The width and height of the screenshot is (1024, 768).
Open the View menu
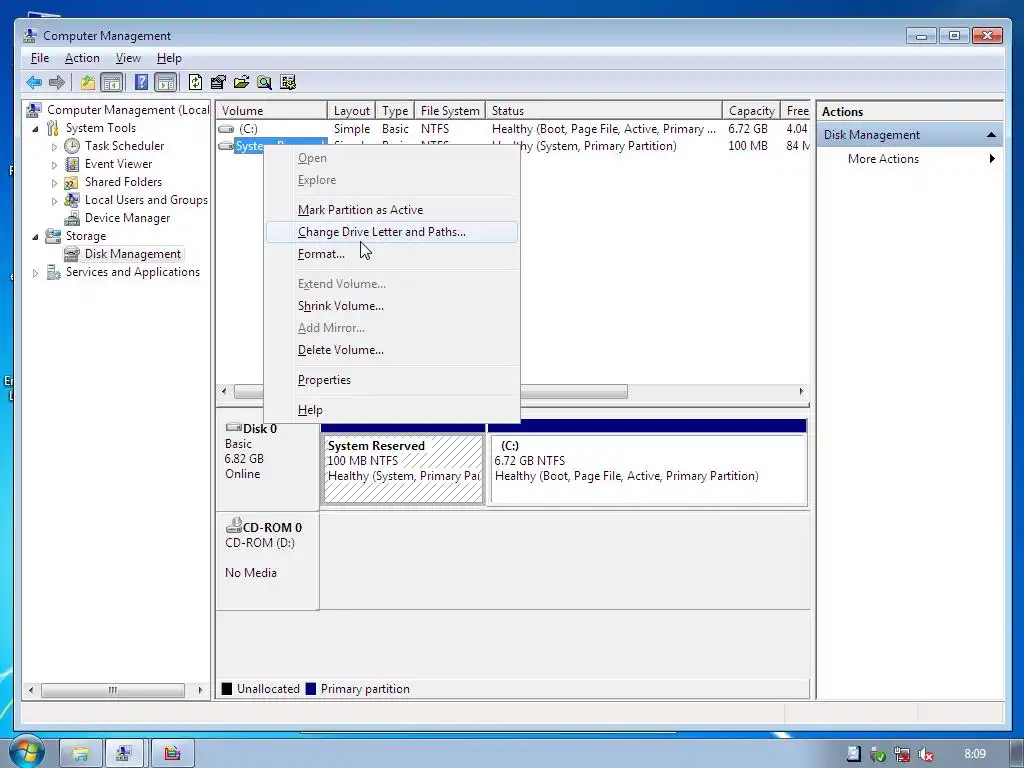click(128, 58)
